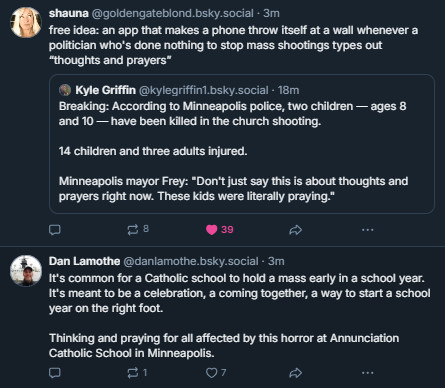Visit @danlamothe.bsky.social handle link
The height and width of the screenshot is (388, 445).
tap(191, 261)
